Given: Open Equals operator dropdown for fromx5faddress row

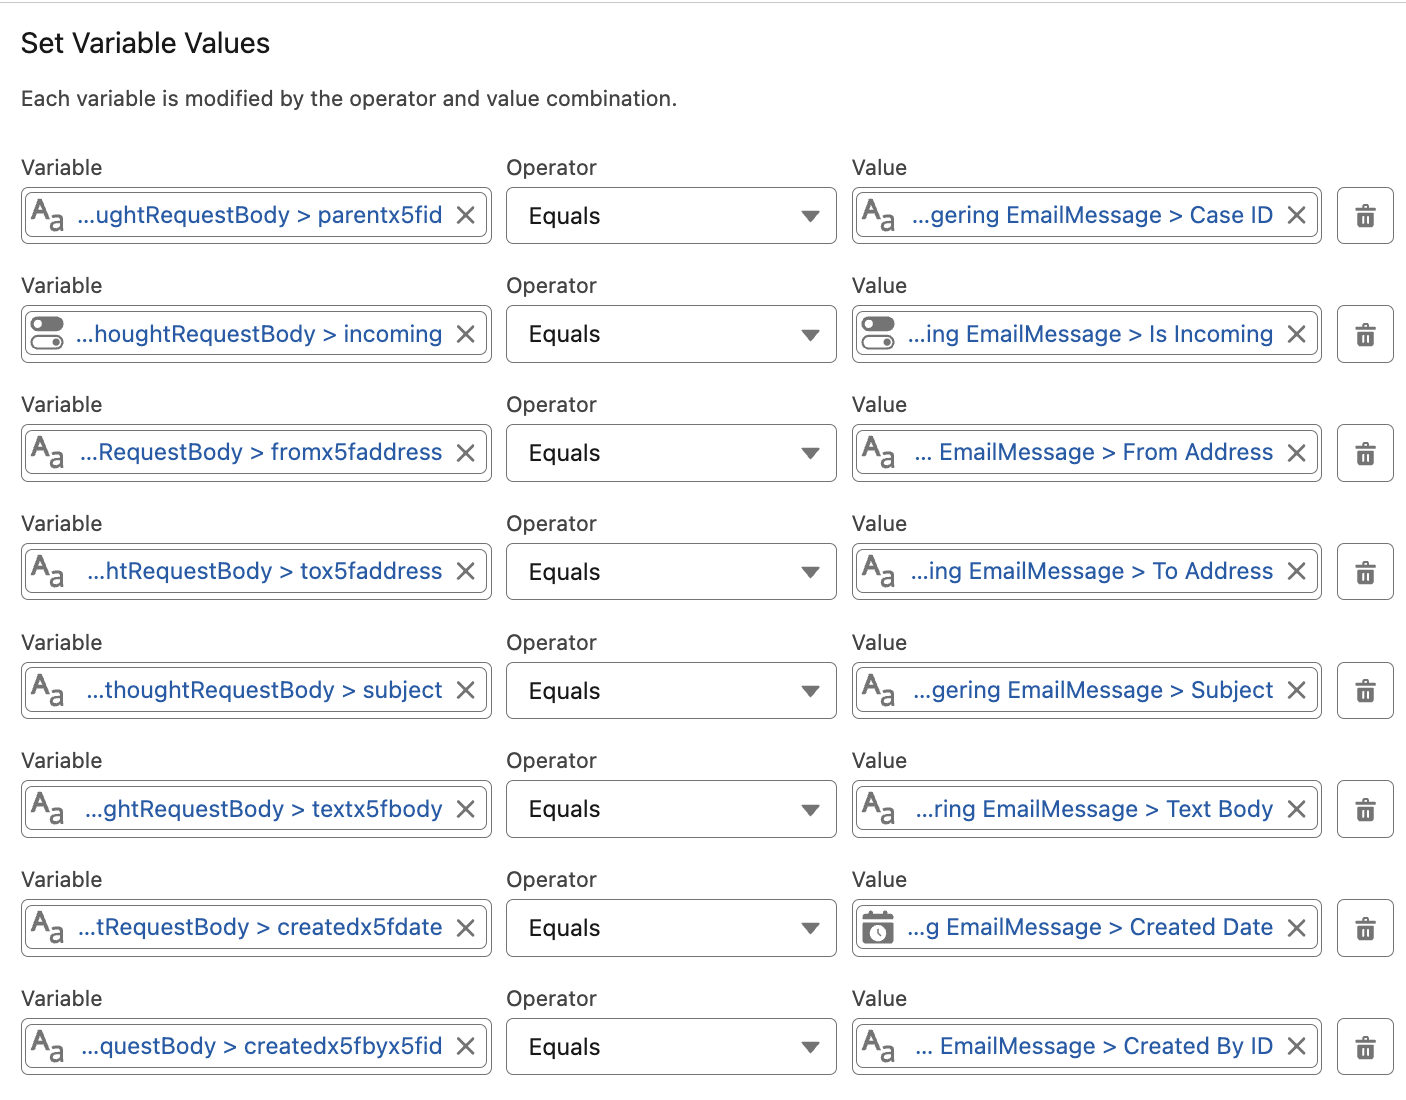Looking at the screenshot, I should tap(671, 454).
